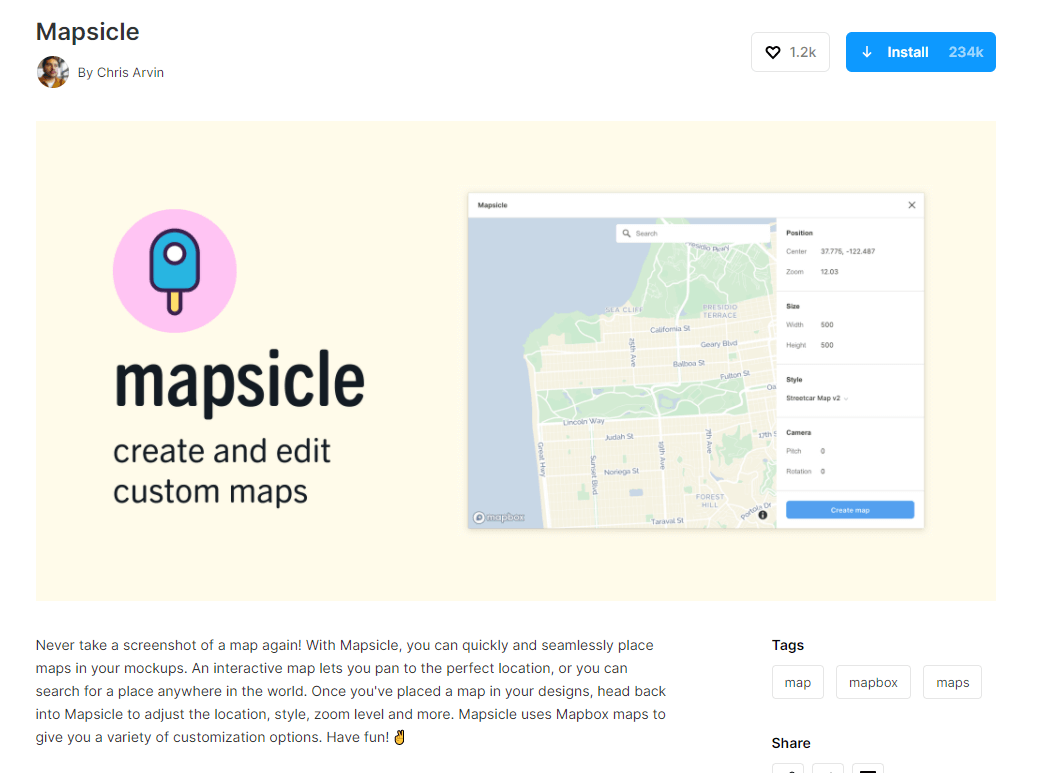Click the heart icon to like Mapsicle
Image resolution: width=1040 pixels, height=773 pixels.
[x=773, y=52]
